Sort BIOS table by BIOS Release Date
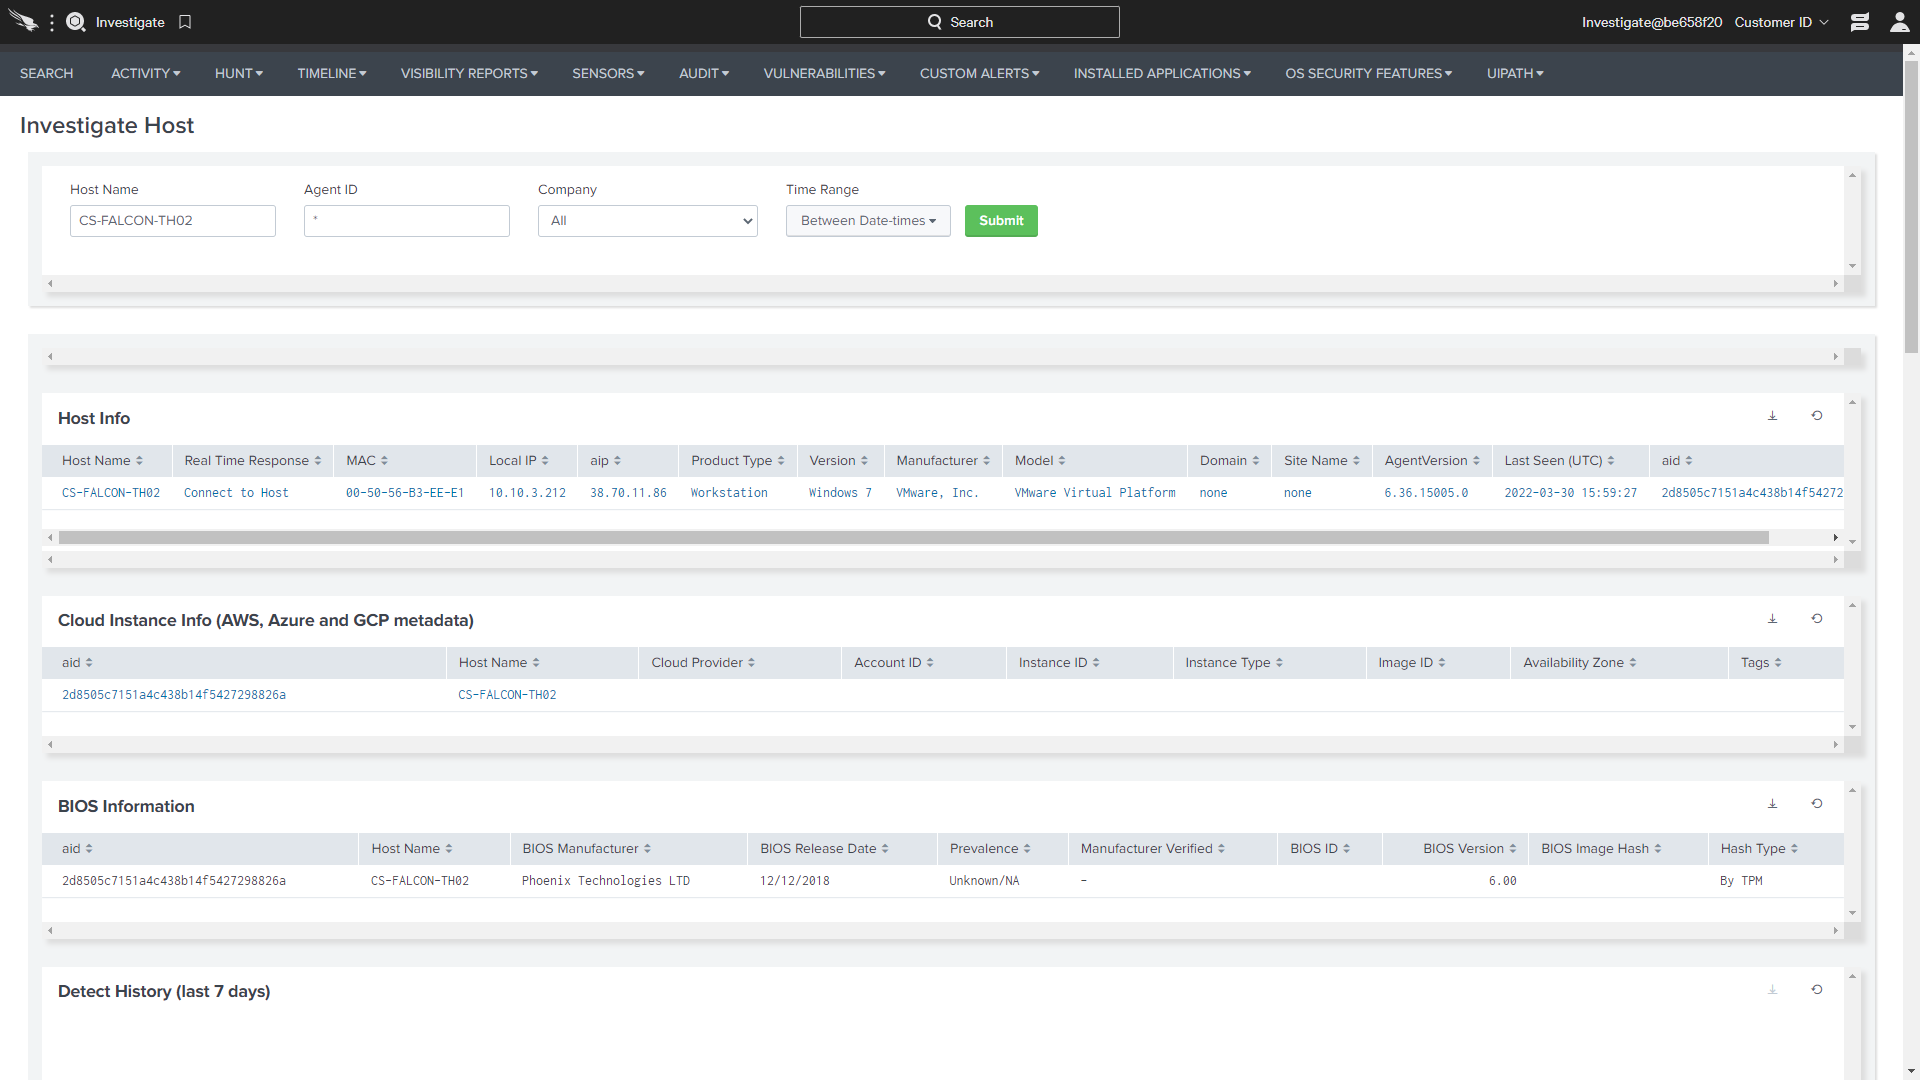The height and width of the screenshot is (1080, 1920). [824, 849]
